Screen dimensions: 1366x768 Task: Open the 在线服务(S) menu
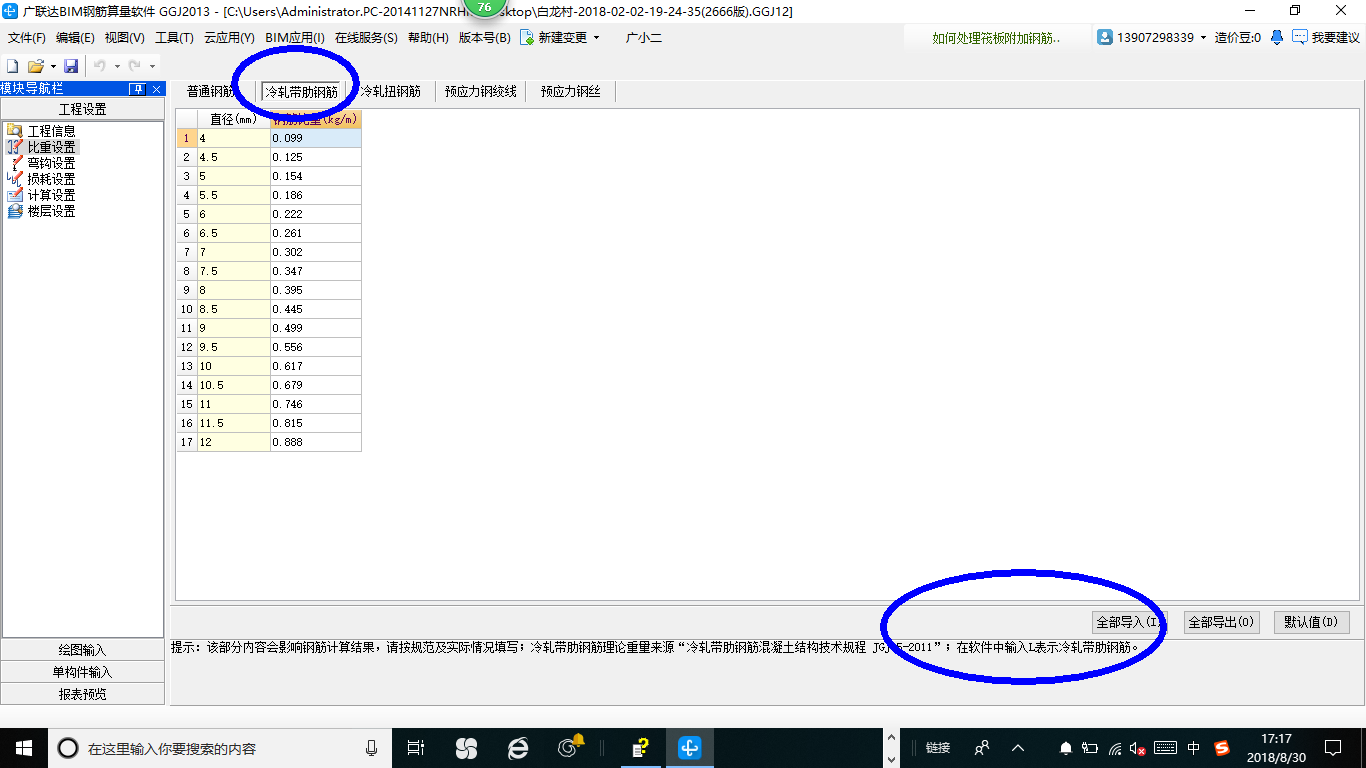(366, 37)
